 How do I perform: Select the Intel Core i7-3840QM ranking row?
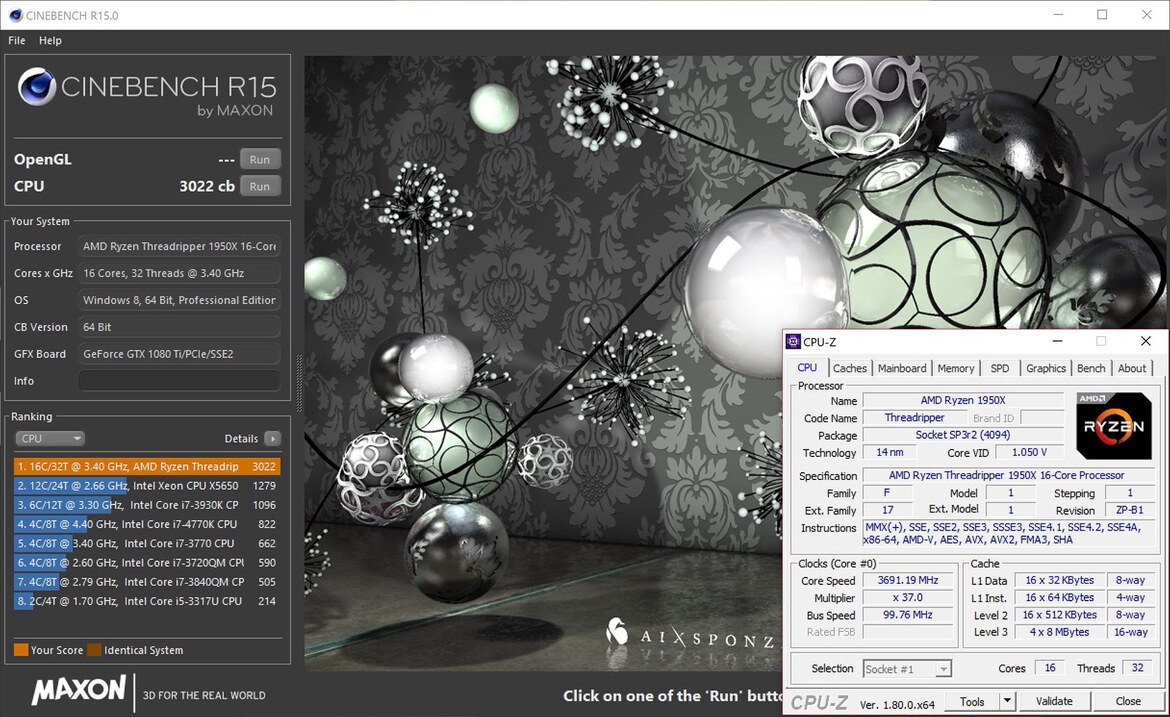coord(147,582)
